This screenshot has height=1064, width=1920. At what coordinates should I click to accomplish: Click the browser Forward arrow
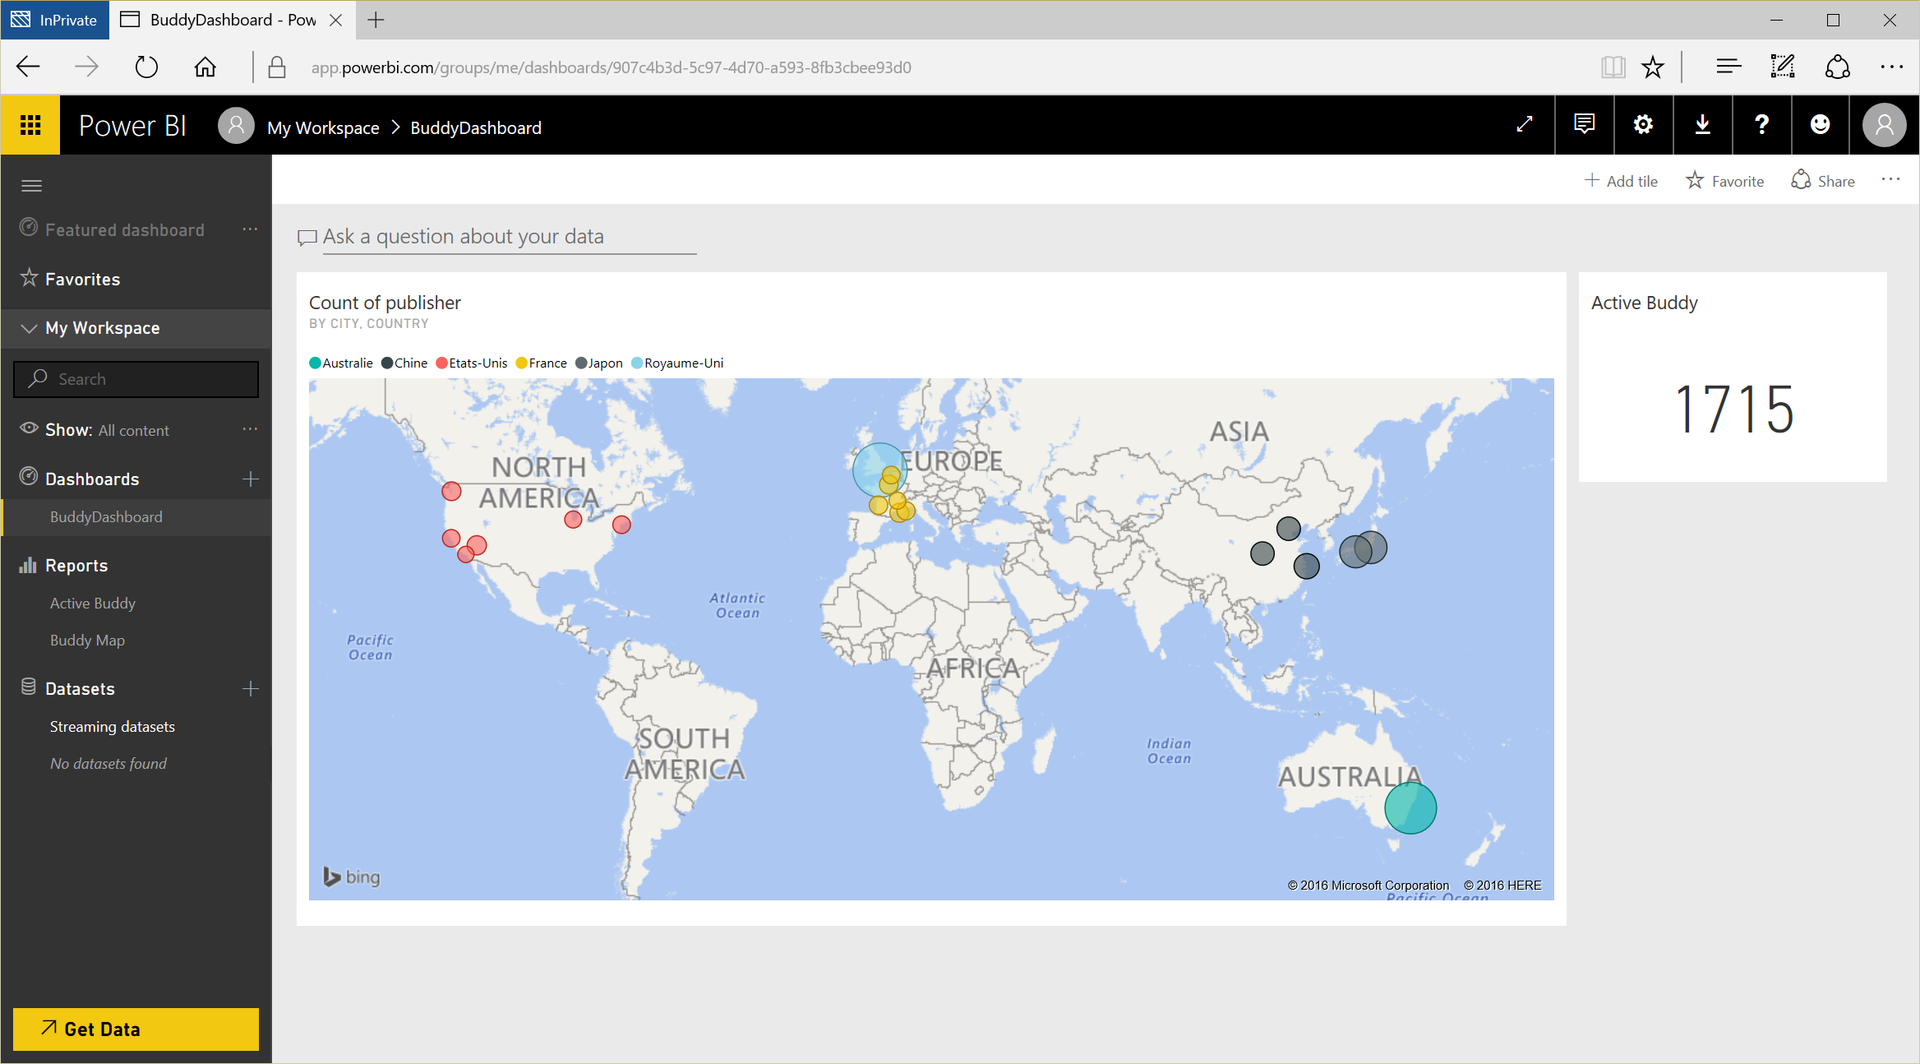coord(87,67)
